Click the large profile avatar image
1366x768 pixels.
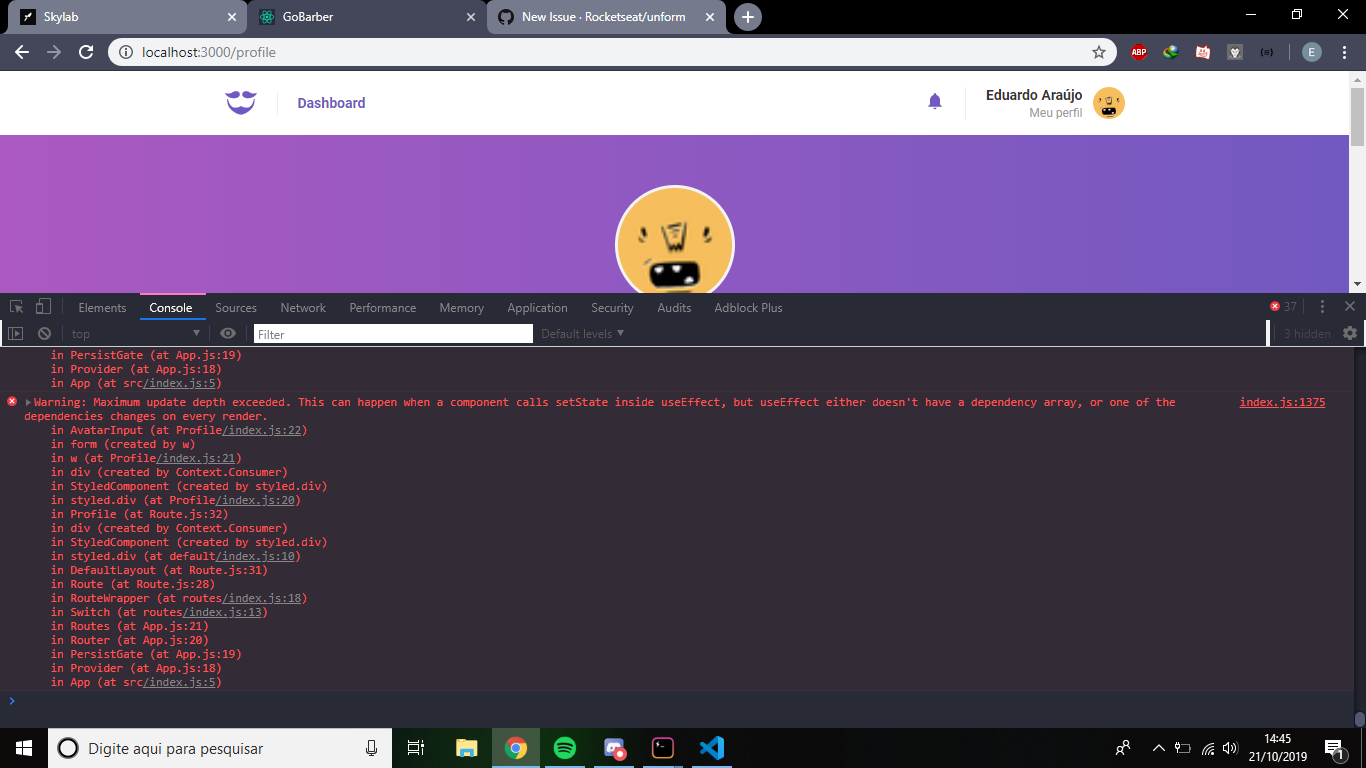675,240
